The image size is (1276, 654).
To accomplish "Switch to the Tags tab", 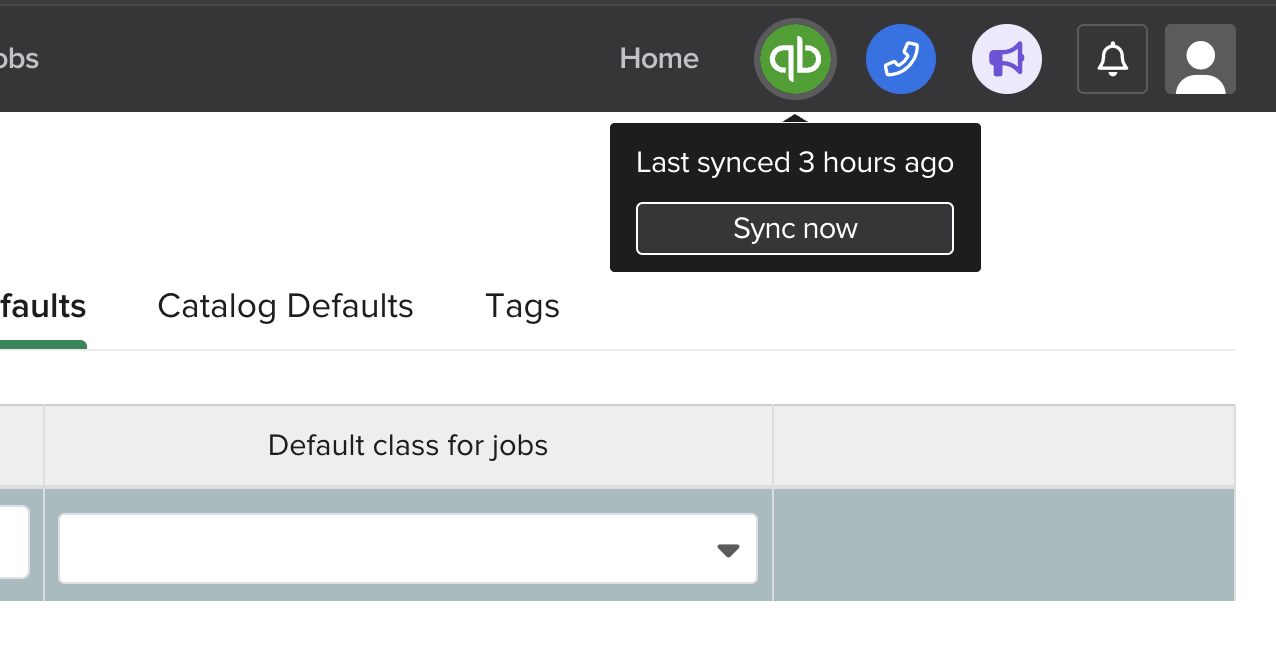I will point(522,306).
